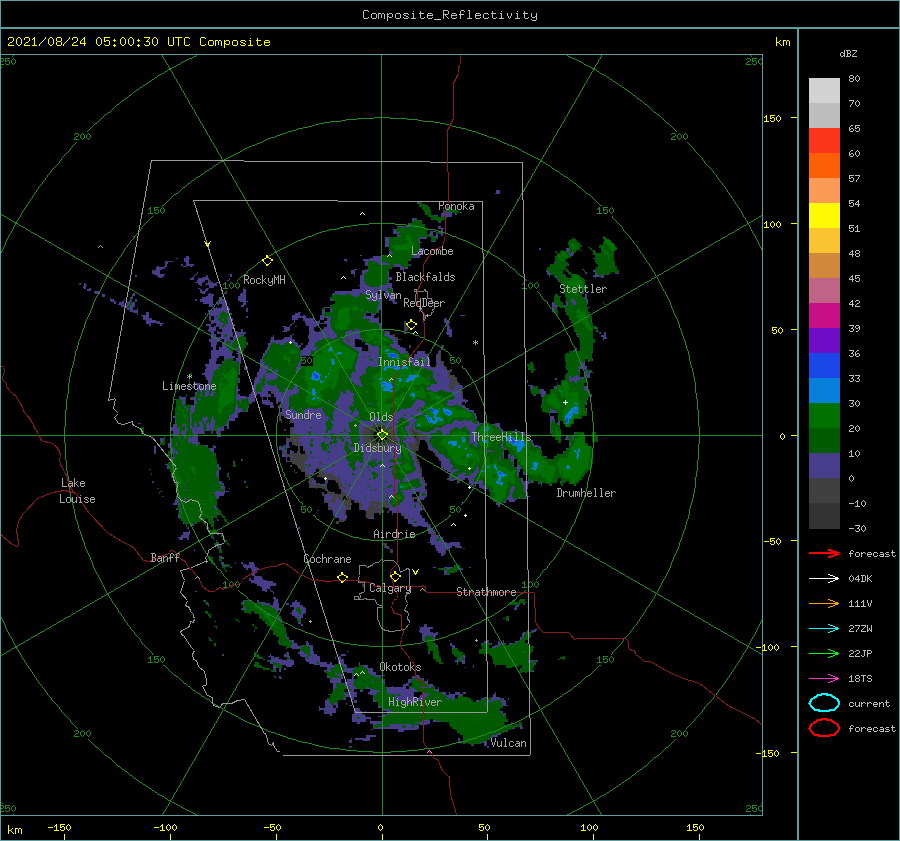Screen dimensions: 900x841
Task: Click the Lake Louise label
Action: point(77,491)
